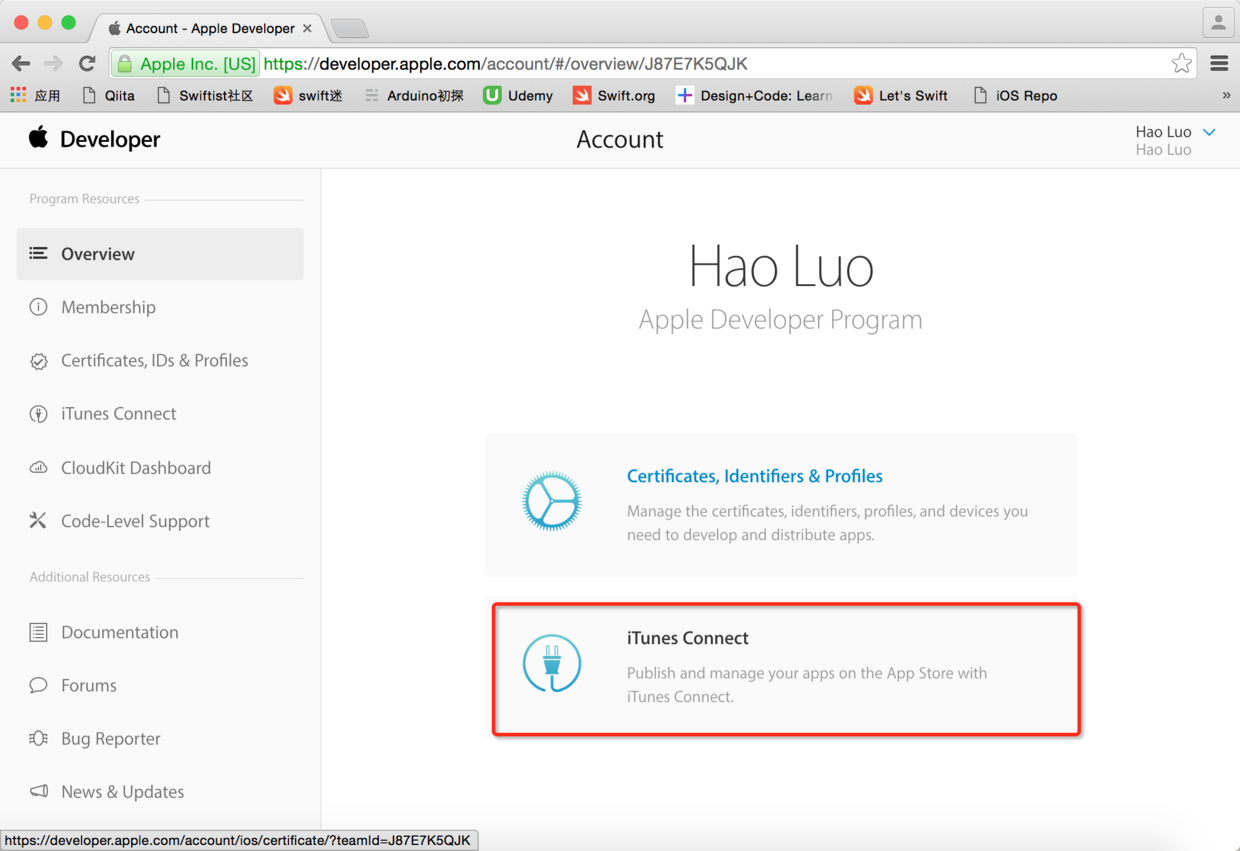Reload the page with refresh icon
The image size is (1240, 851).
click(87, 64)
